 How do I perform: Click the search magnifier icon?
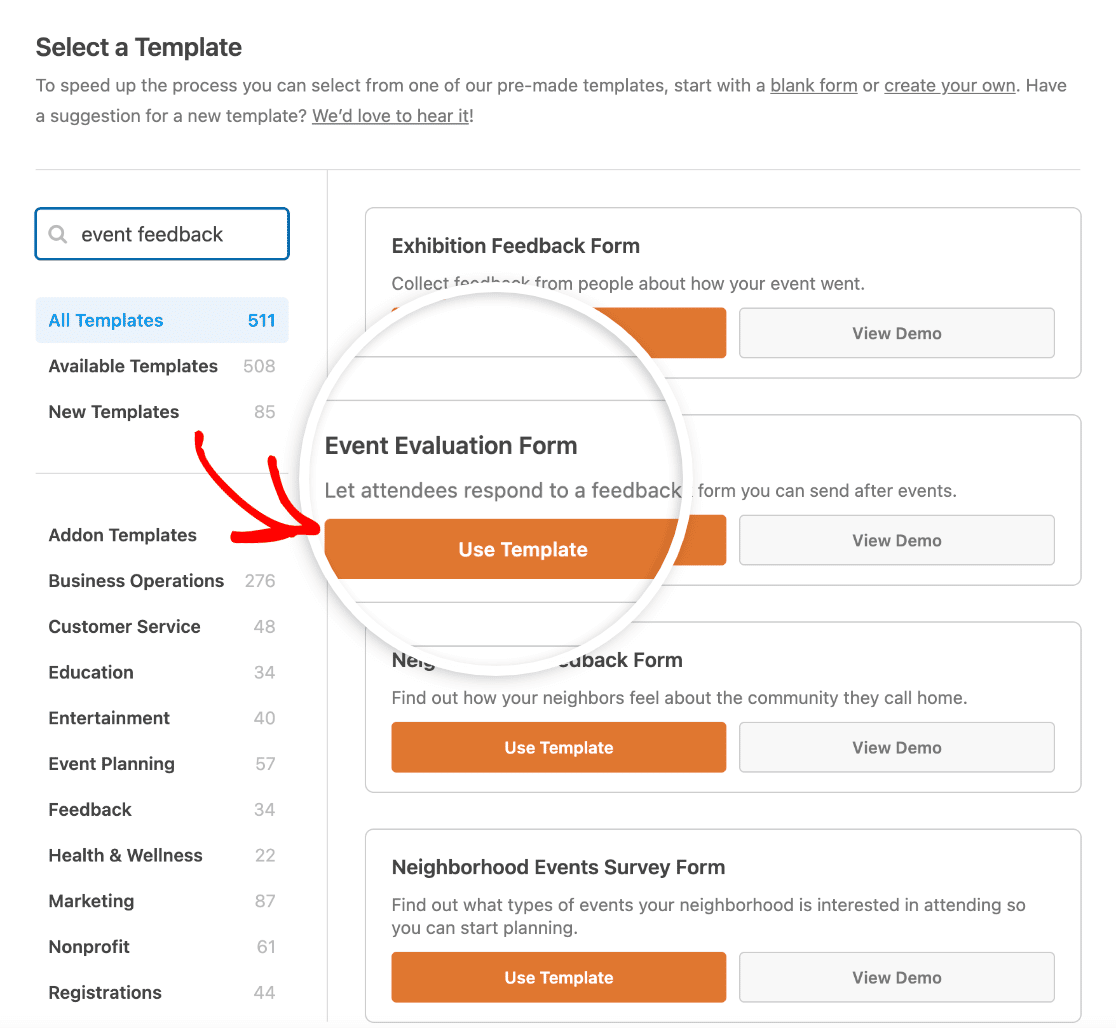58,234
